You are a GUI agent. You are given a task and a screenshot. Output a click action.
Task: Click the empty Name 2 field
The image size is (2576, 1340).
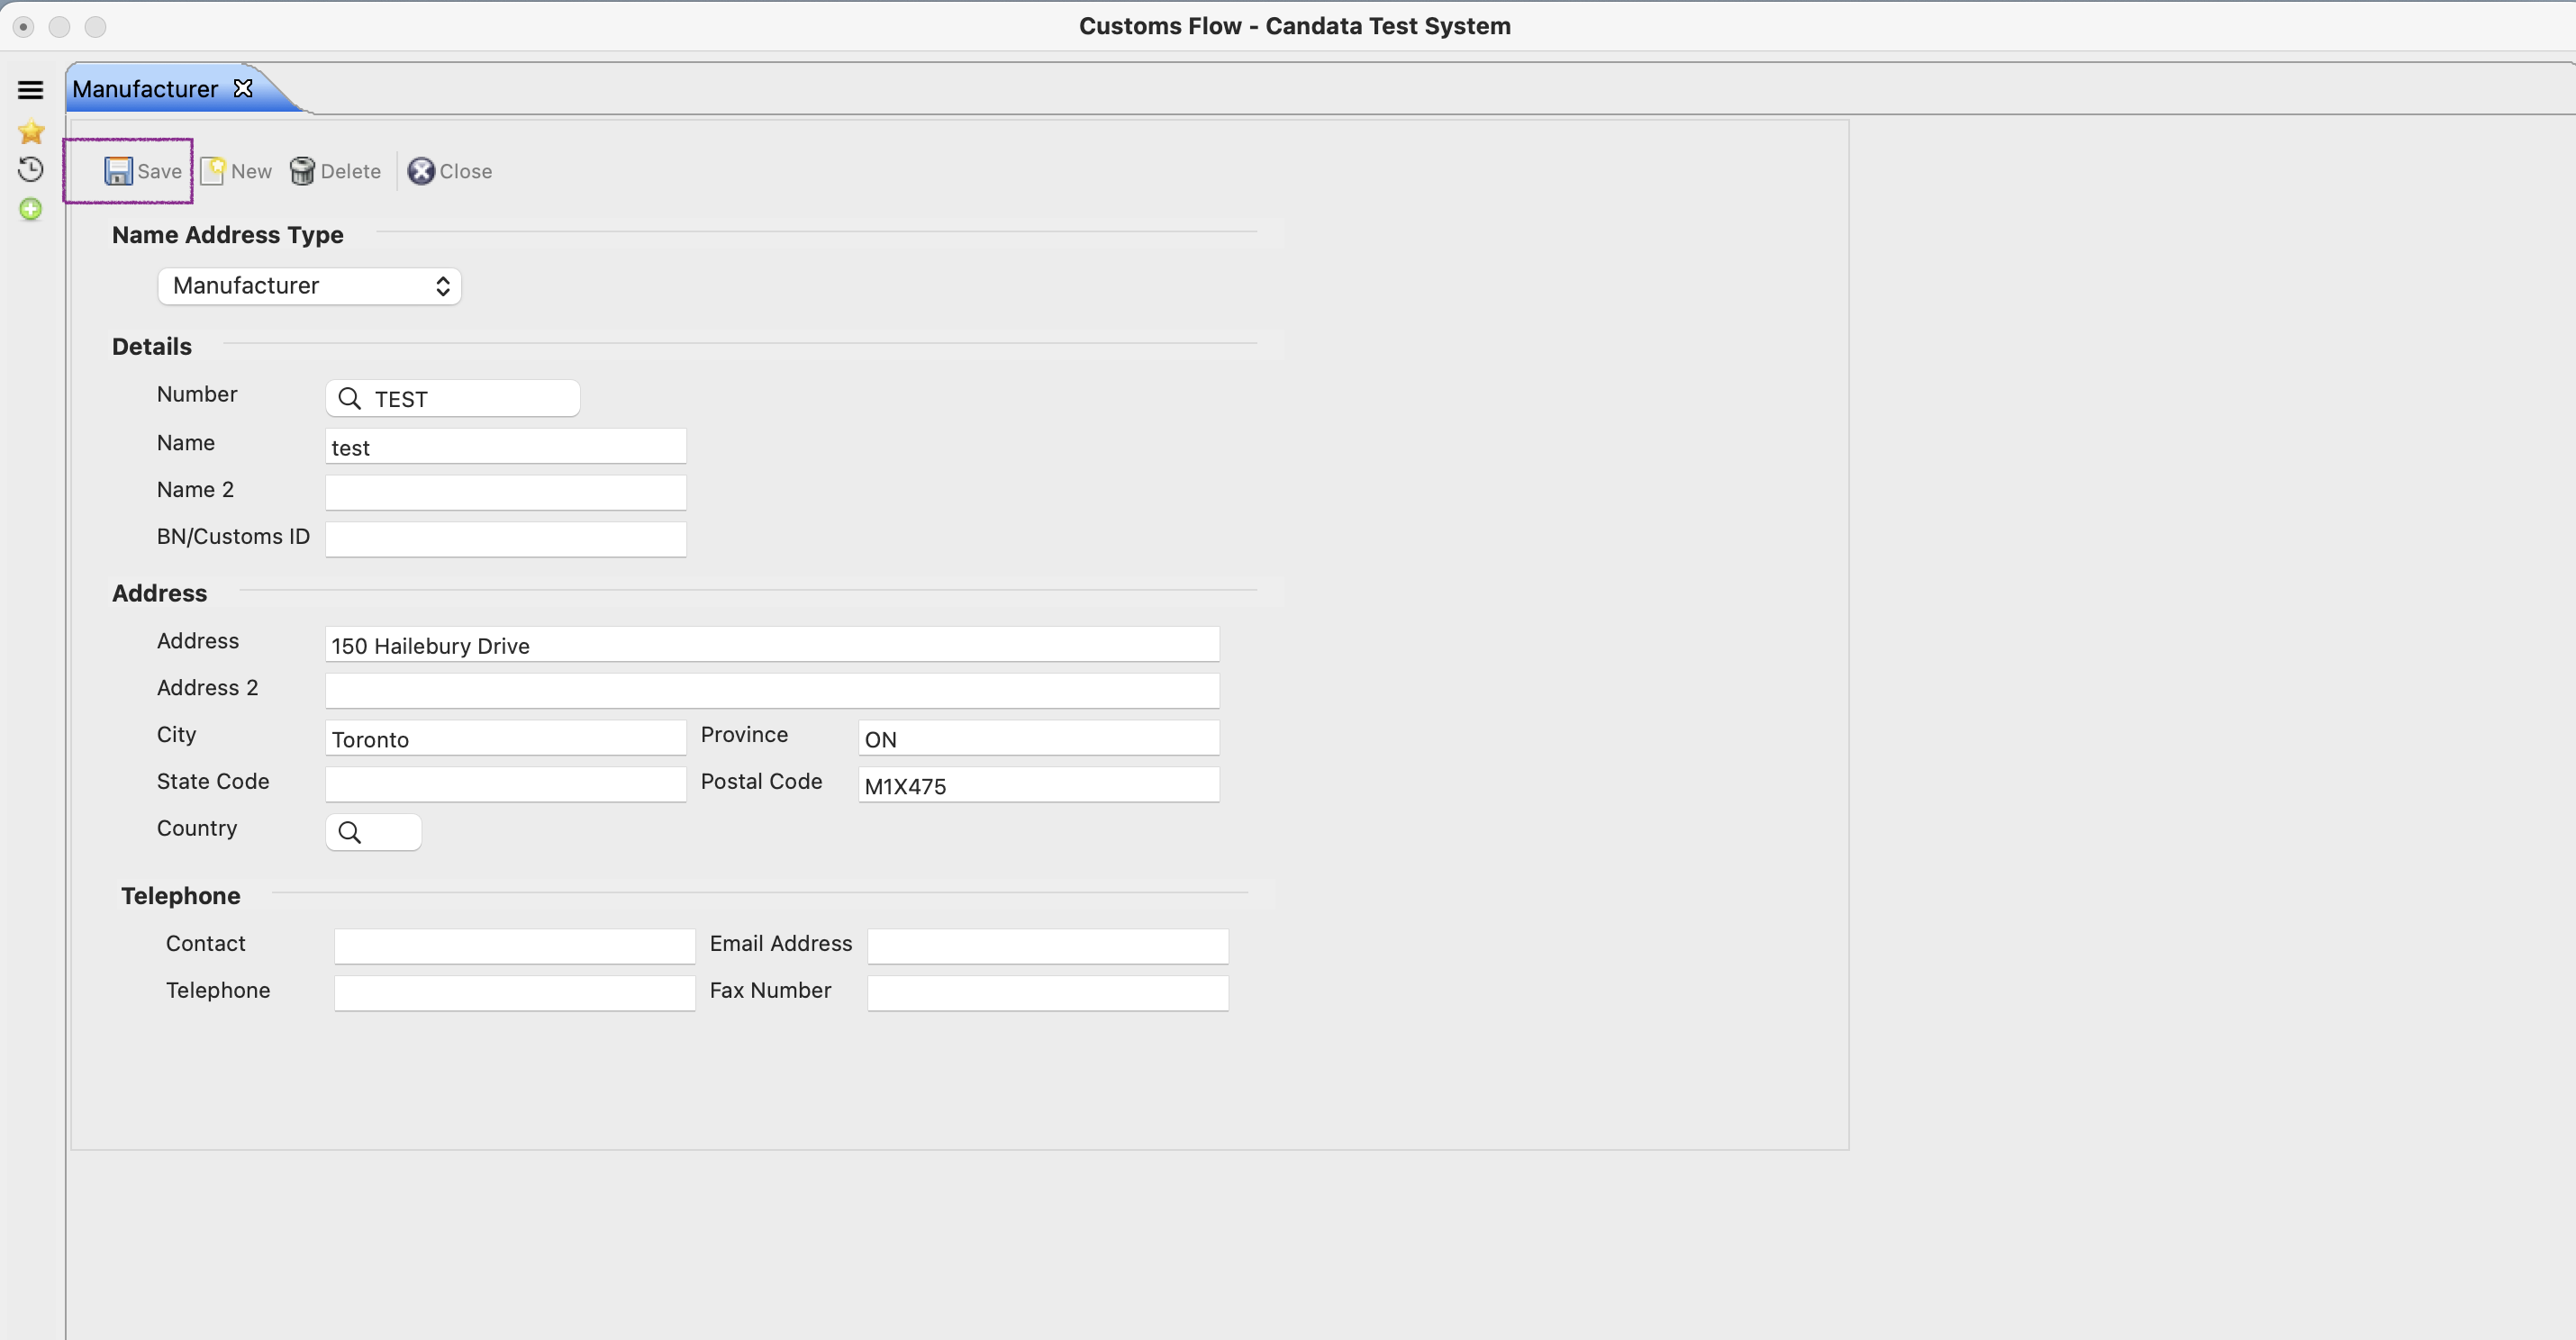506,492
